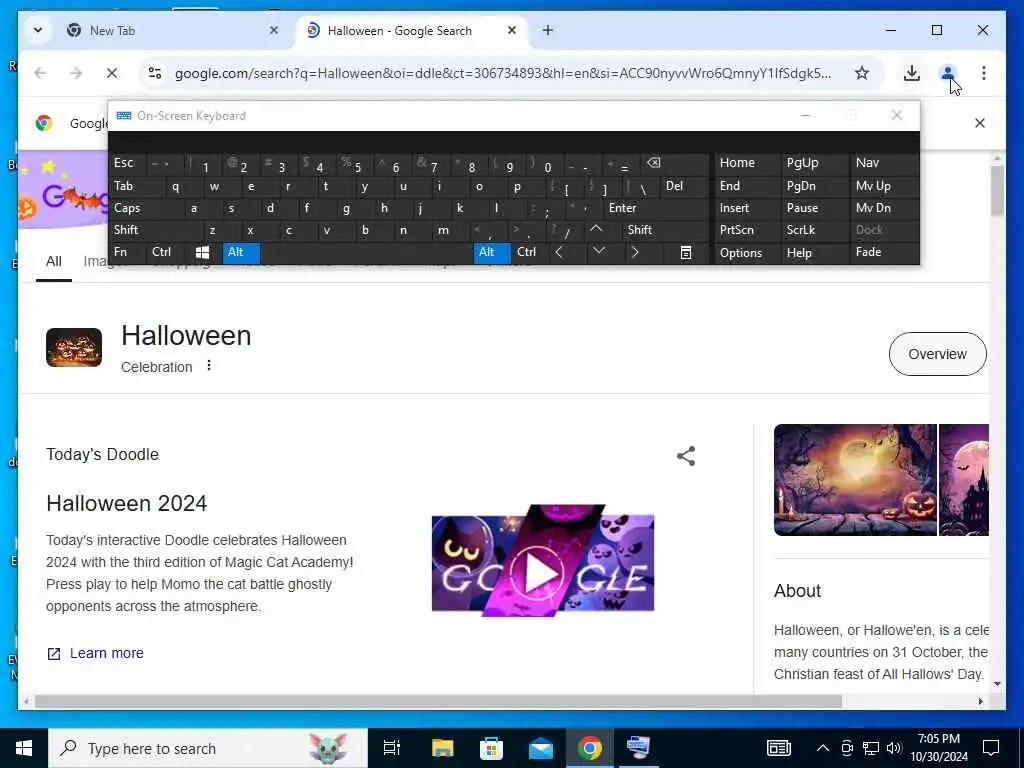Go back to previous page in Chrome
Viewport: 1024px width, 768px height.
[40, 73]
